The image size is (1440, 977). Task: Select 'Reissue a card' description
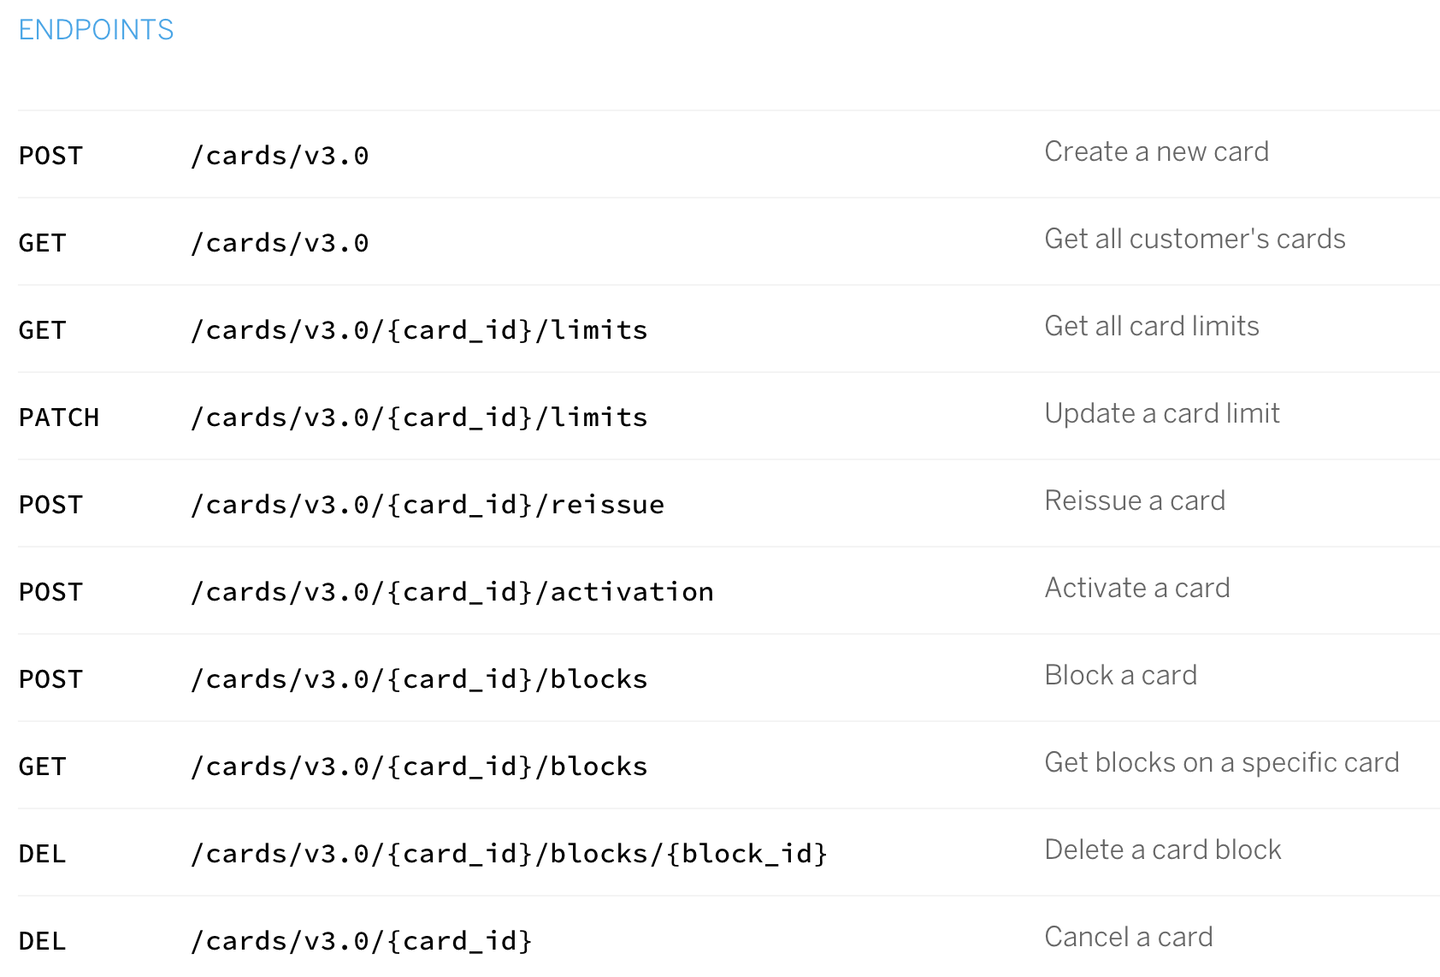tap(1134, 501)
